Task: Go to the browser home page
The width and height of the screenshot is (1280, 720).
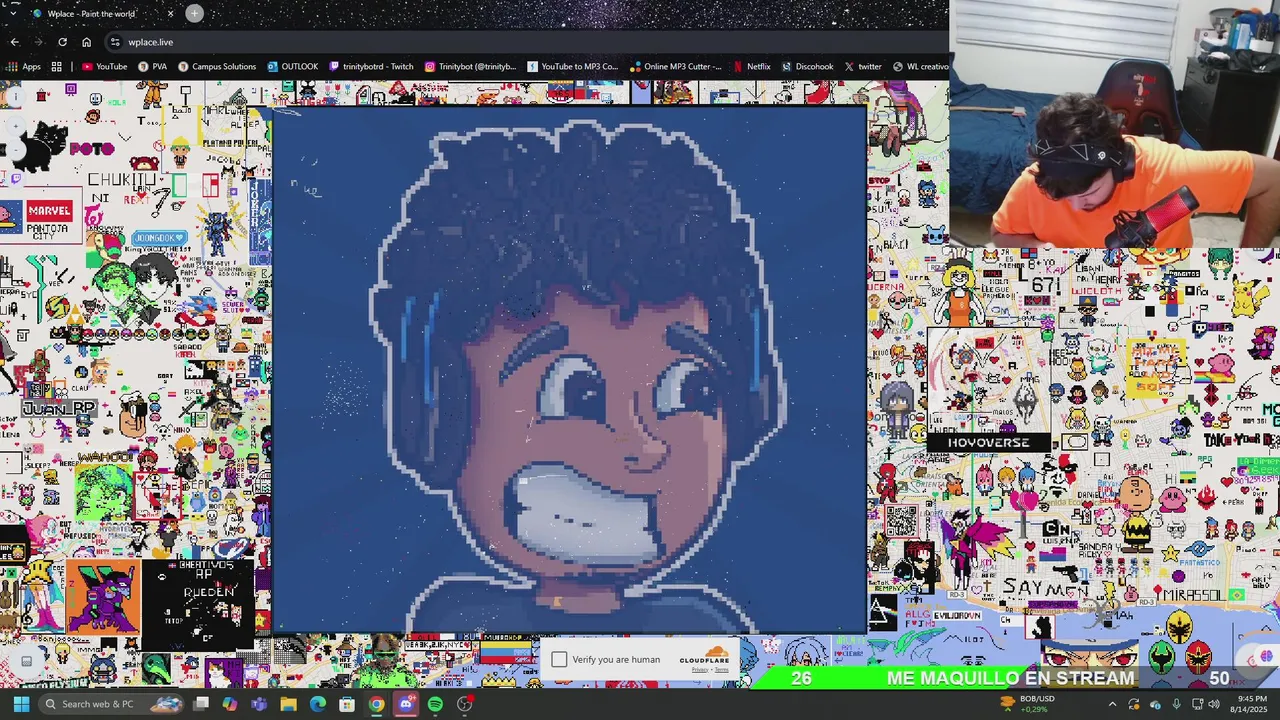Action: (x=86, y=42)
